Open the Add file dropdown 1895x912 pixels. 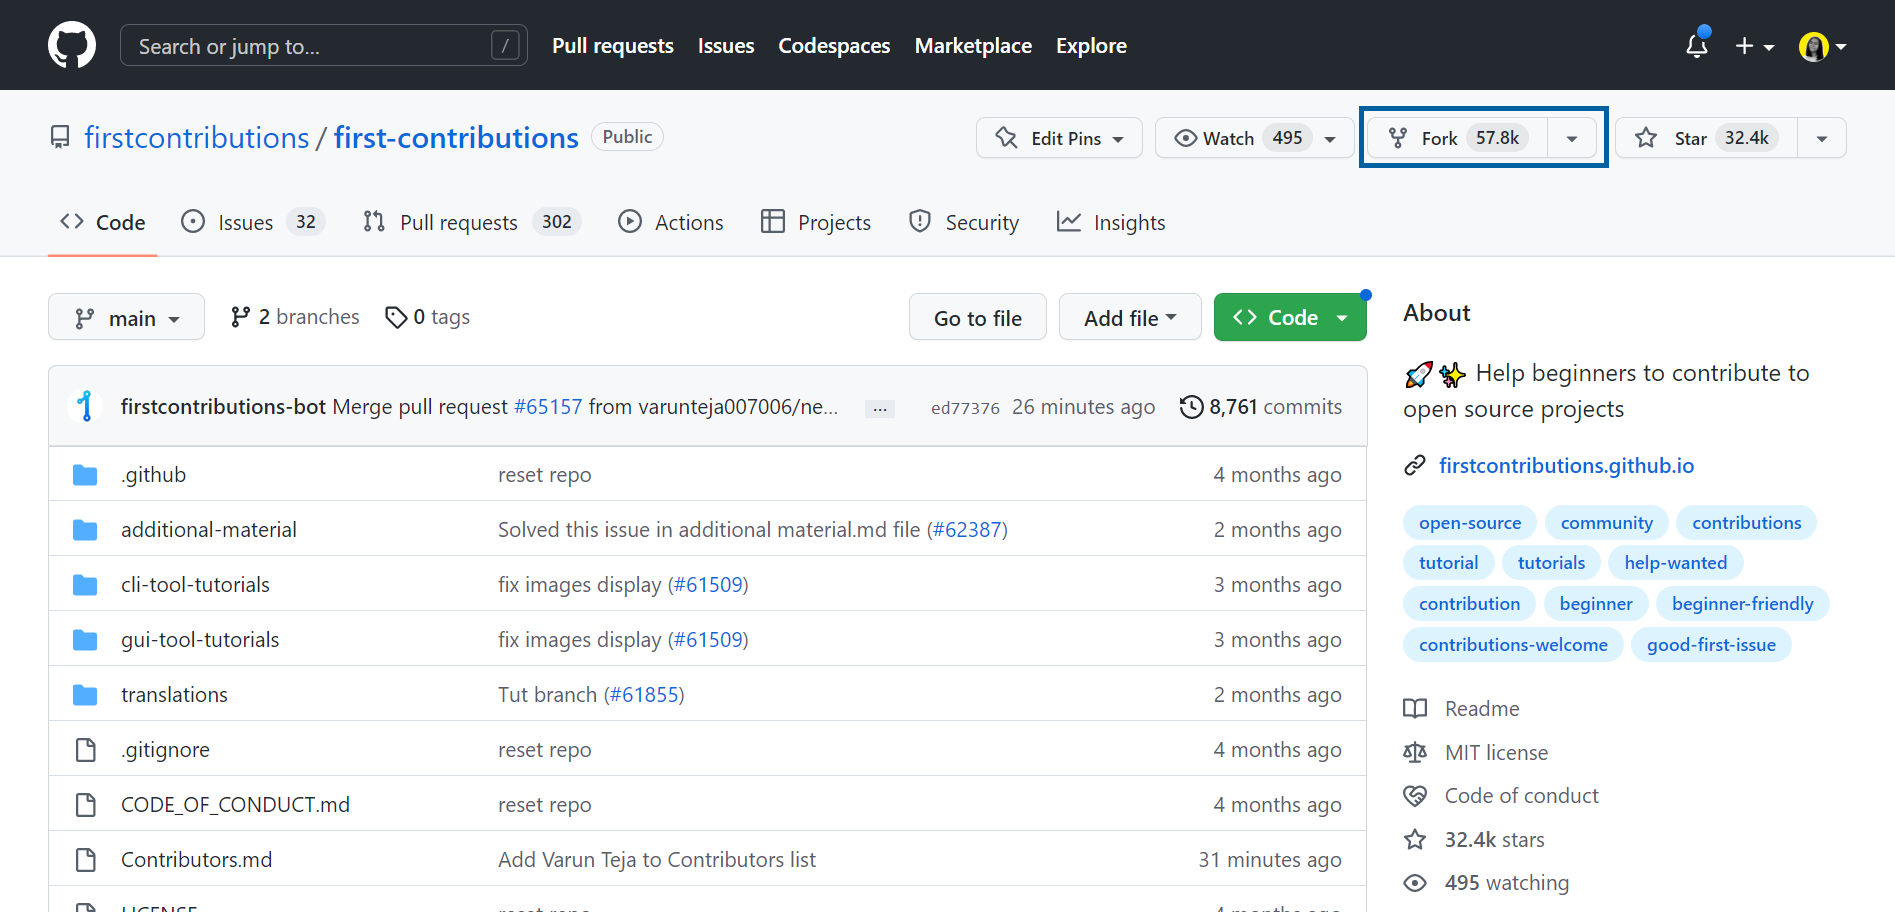[x=1130, y=317]
